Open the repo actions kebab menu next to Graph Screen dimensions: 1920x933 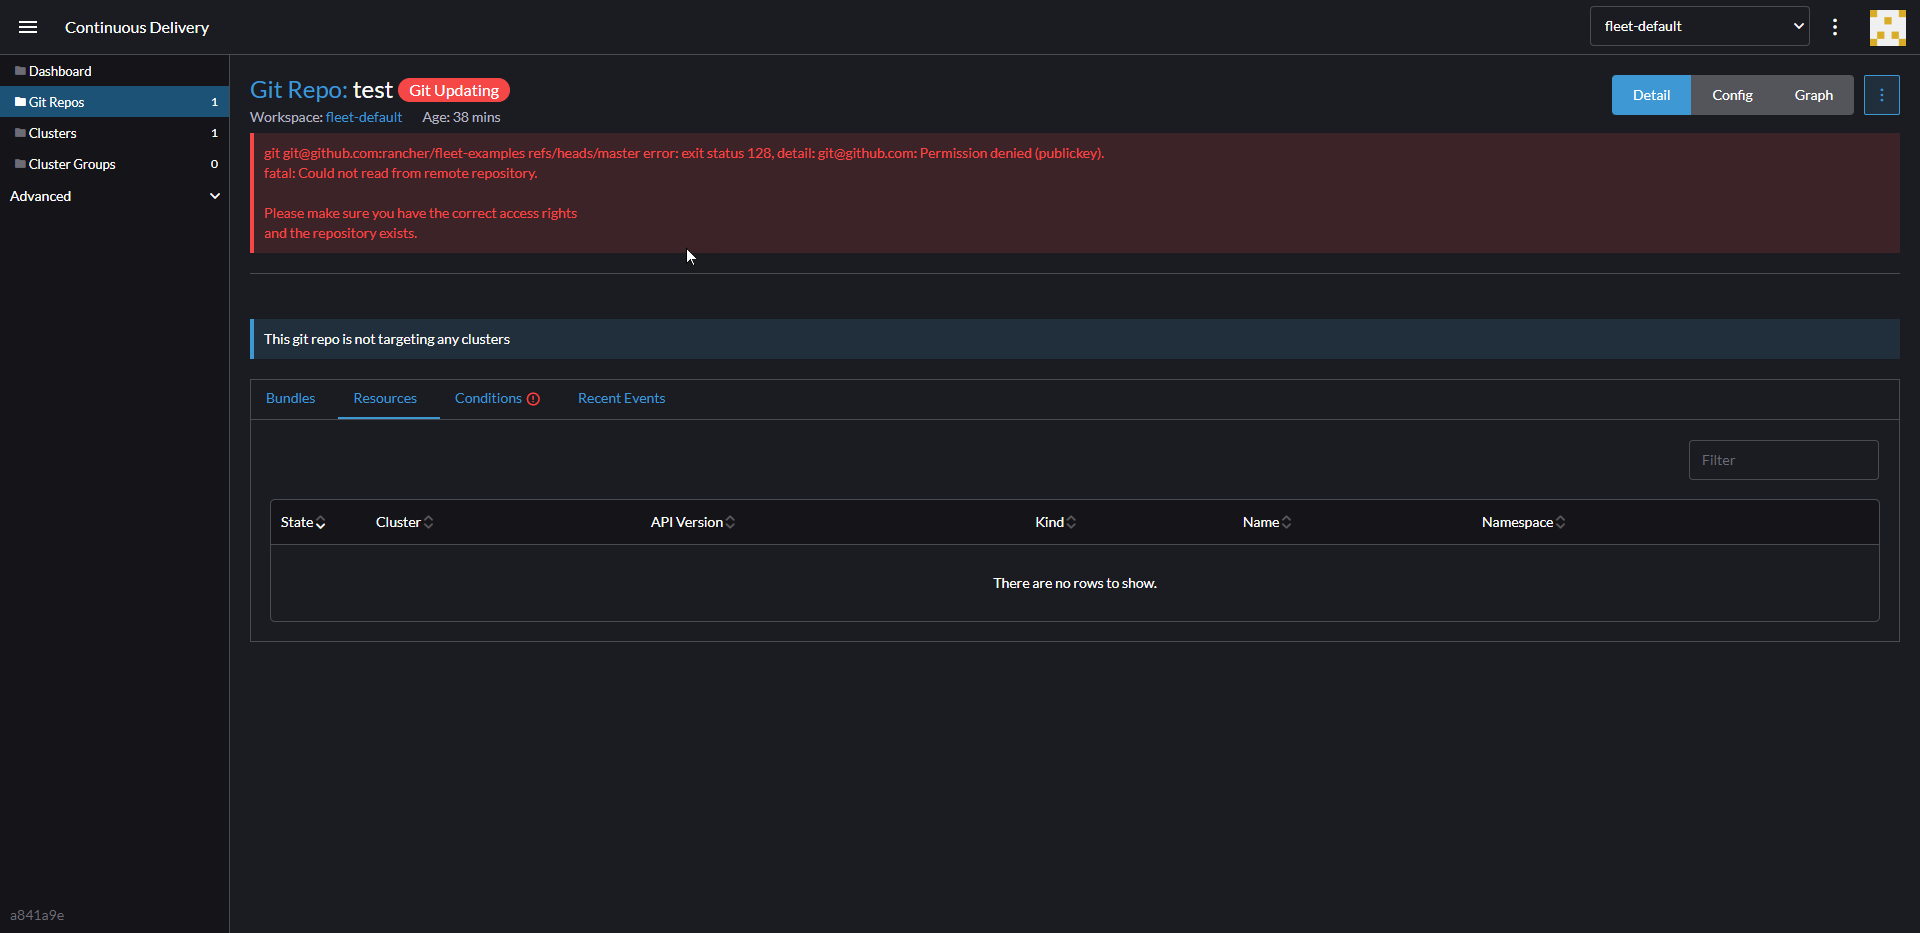point(1884,94)
